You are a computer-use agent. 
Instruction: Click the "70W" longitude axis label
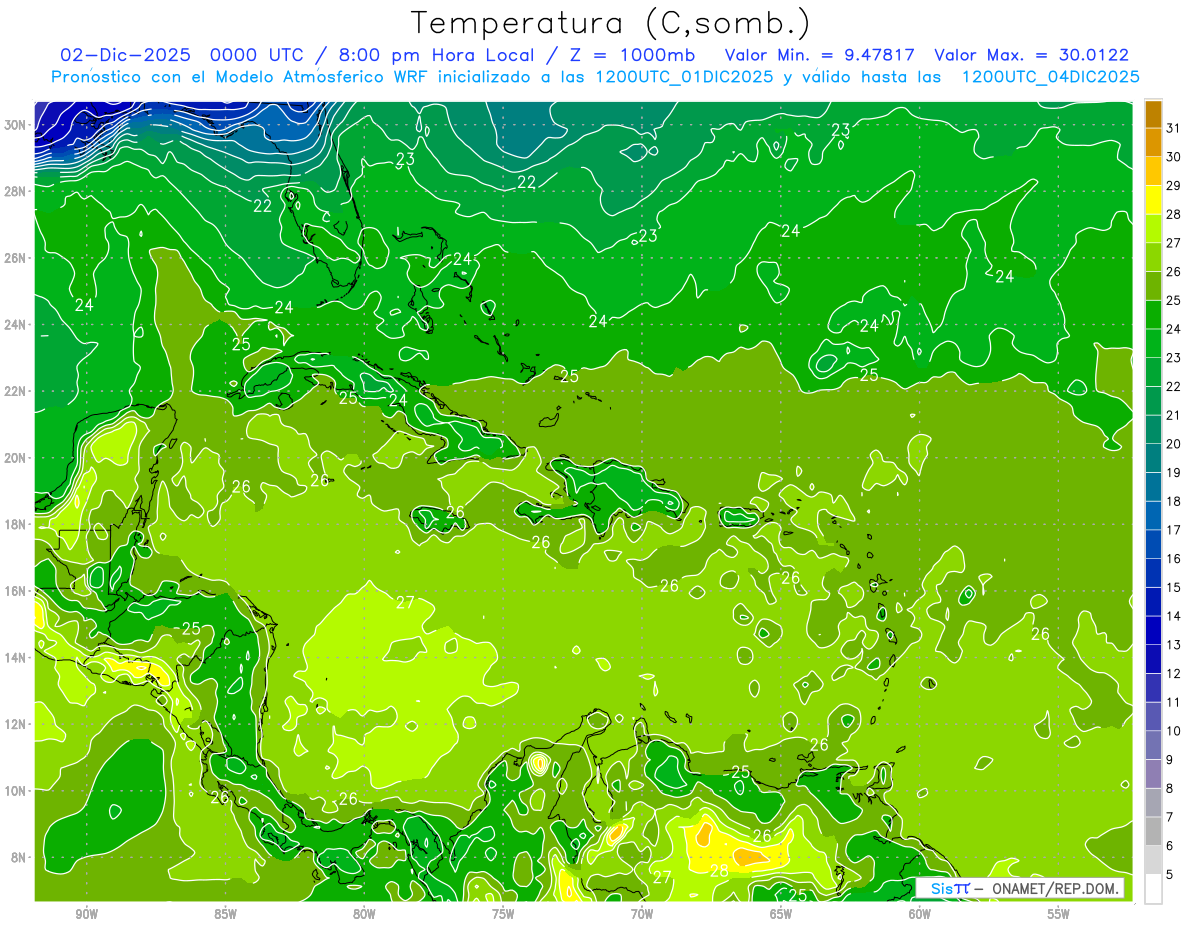coord(642,914)
